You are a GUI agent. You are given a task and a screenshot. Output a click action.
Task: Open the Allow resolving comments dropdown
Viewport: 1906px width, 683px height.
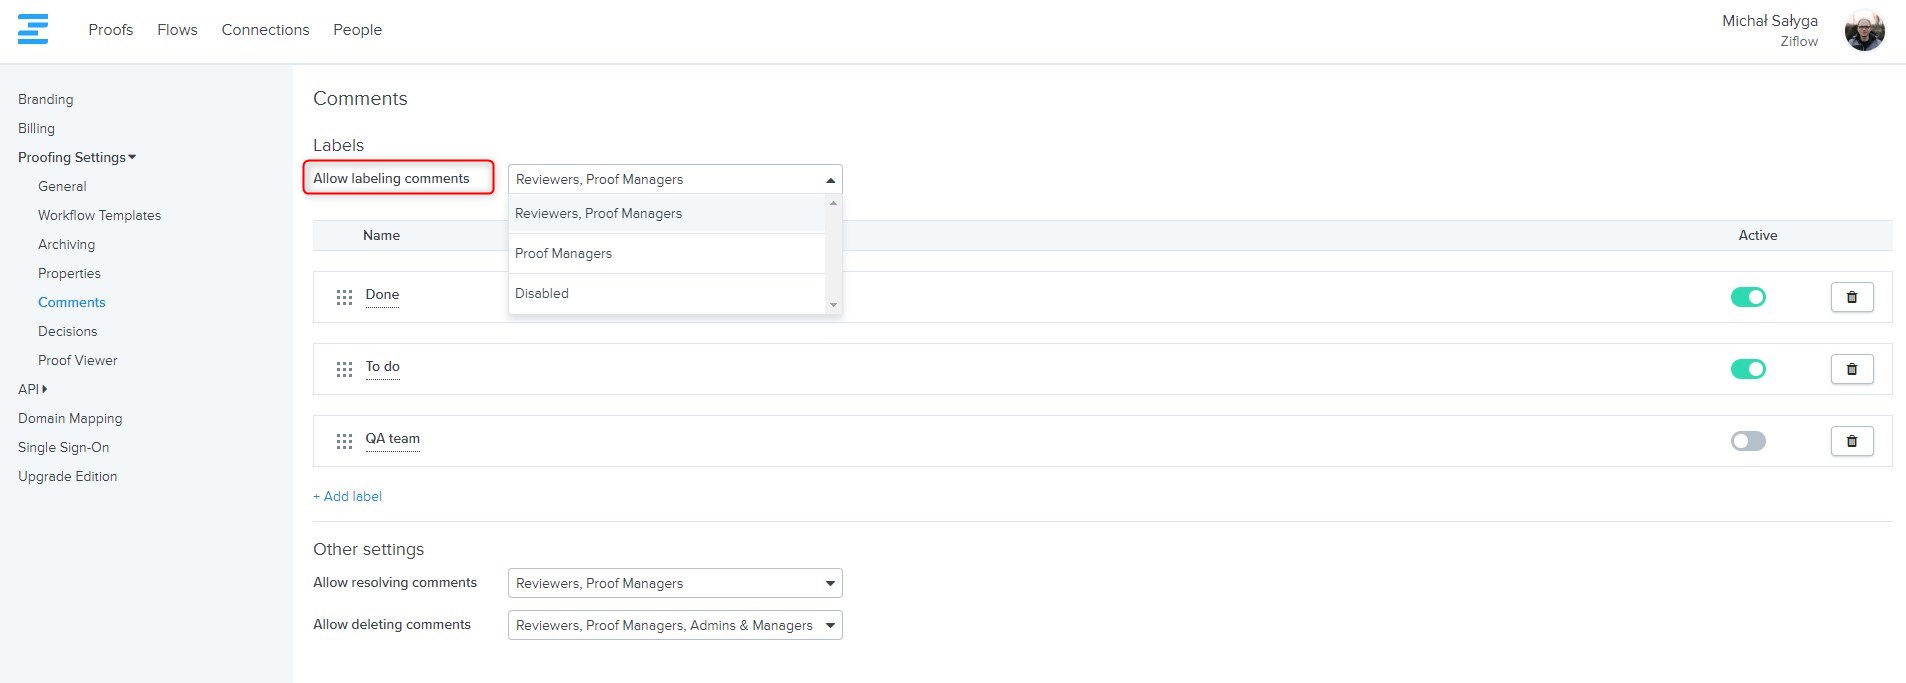[x=675, y=583]
